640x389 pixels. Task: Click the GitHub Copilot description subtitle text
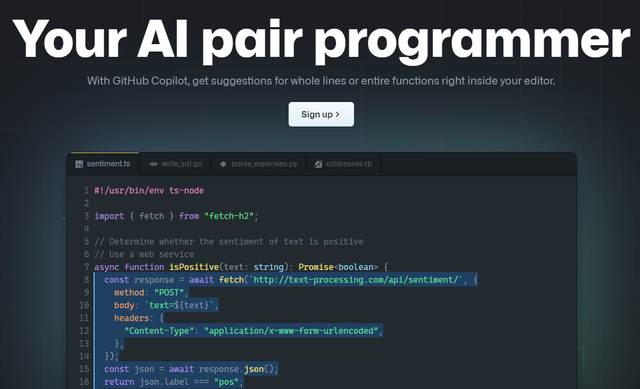[321, 81]
